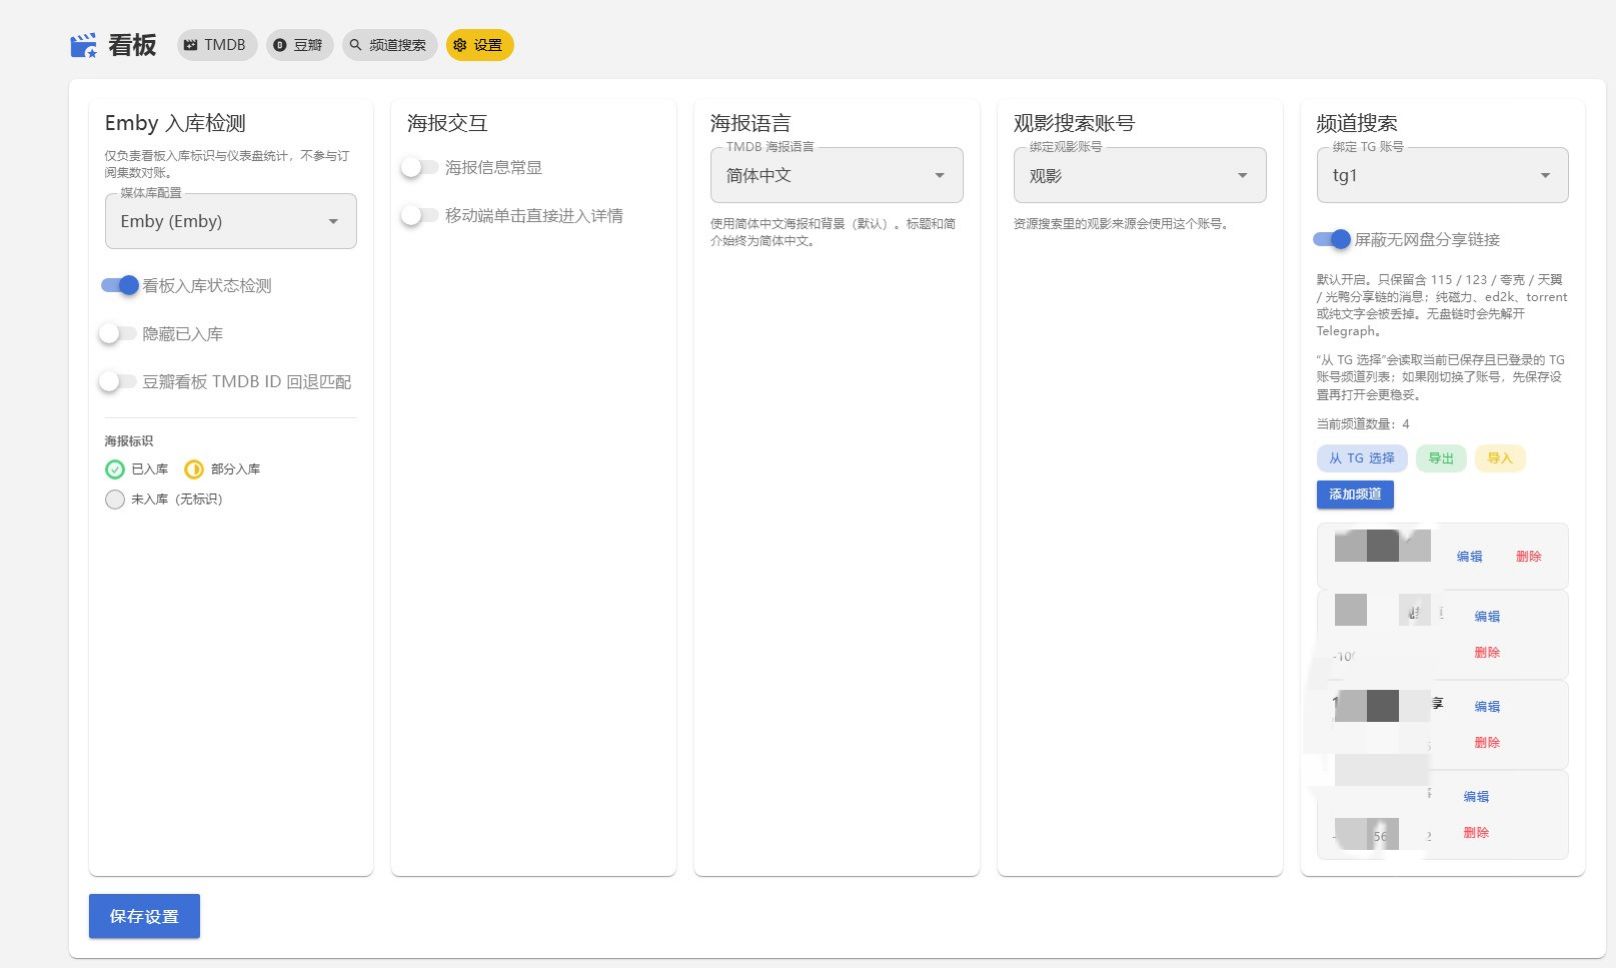
Task: Expand the TMDB 海报语言 dropdown
Action: (837, 175)
